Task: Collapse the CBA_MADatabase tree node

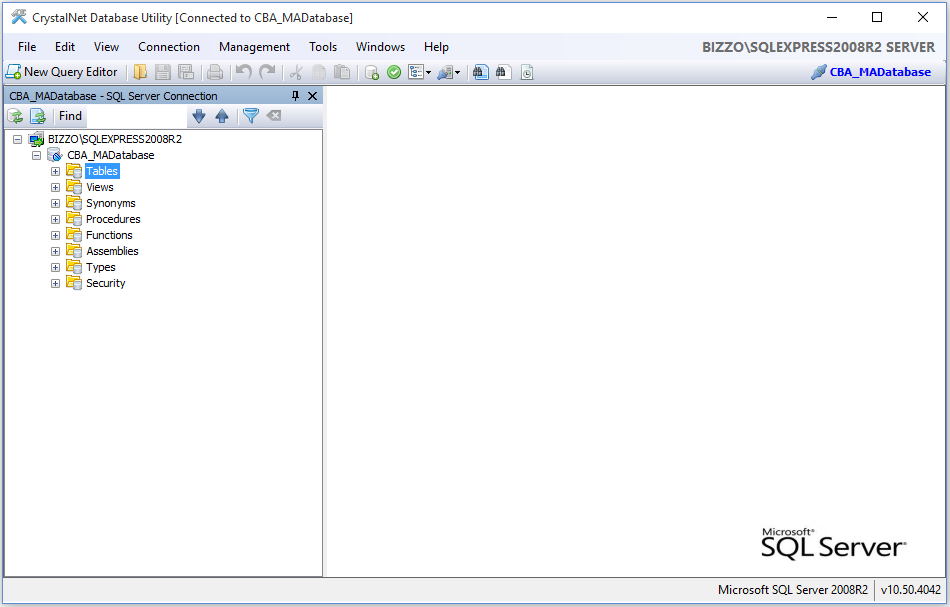Action: click(x=36, y=155)
